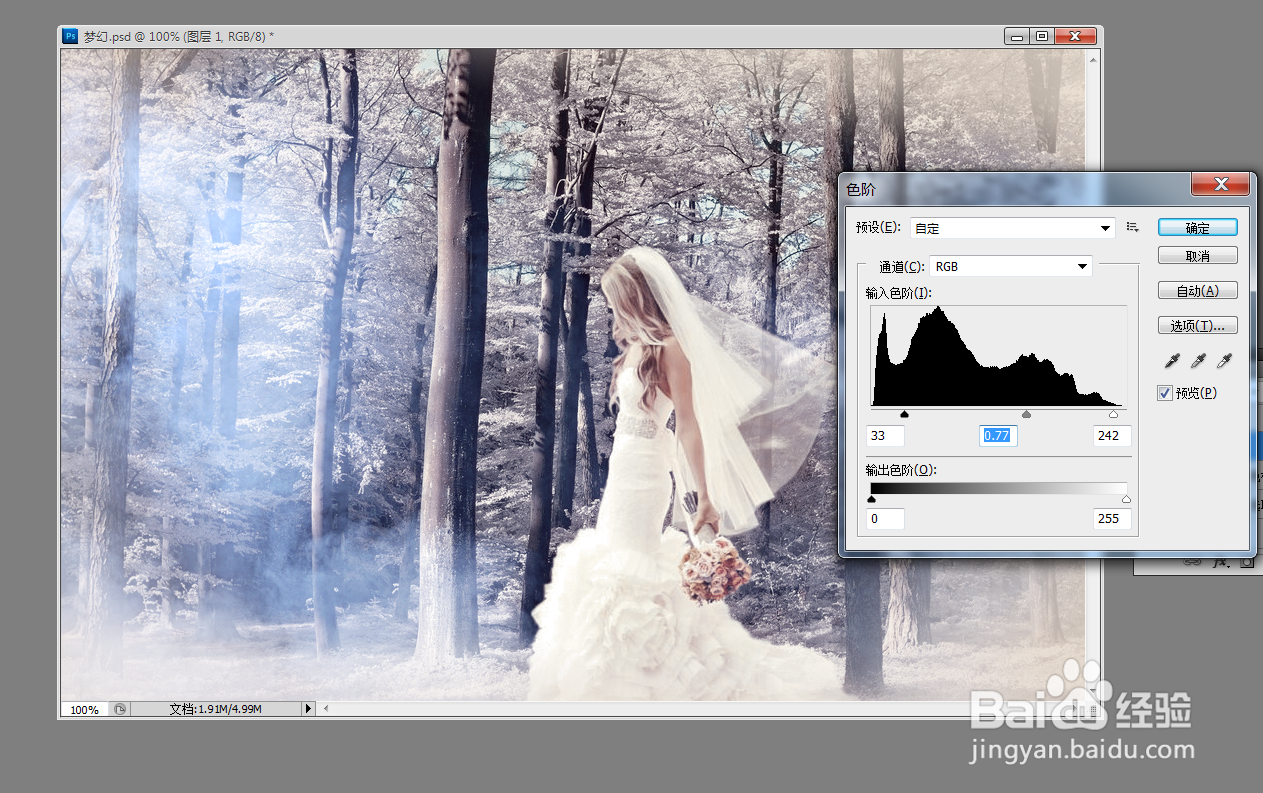Click the input midtone gray slider triangle
This screenshot has width=1263, height=793.
[1026, 413]
